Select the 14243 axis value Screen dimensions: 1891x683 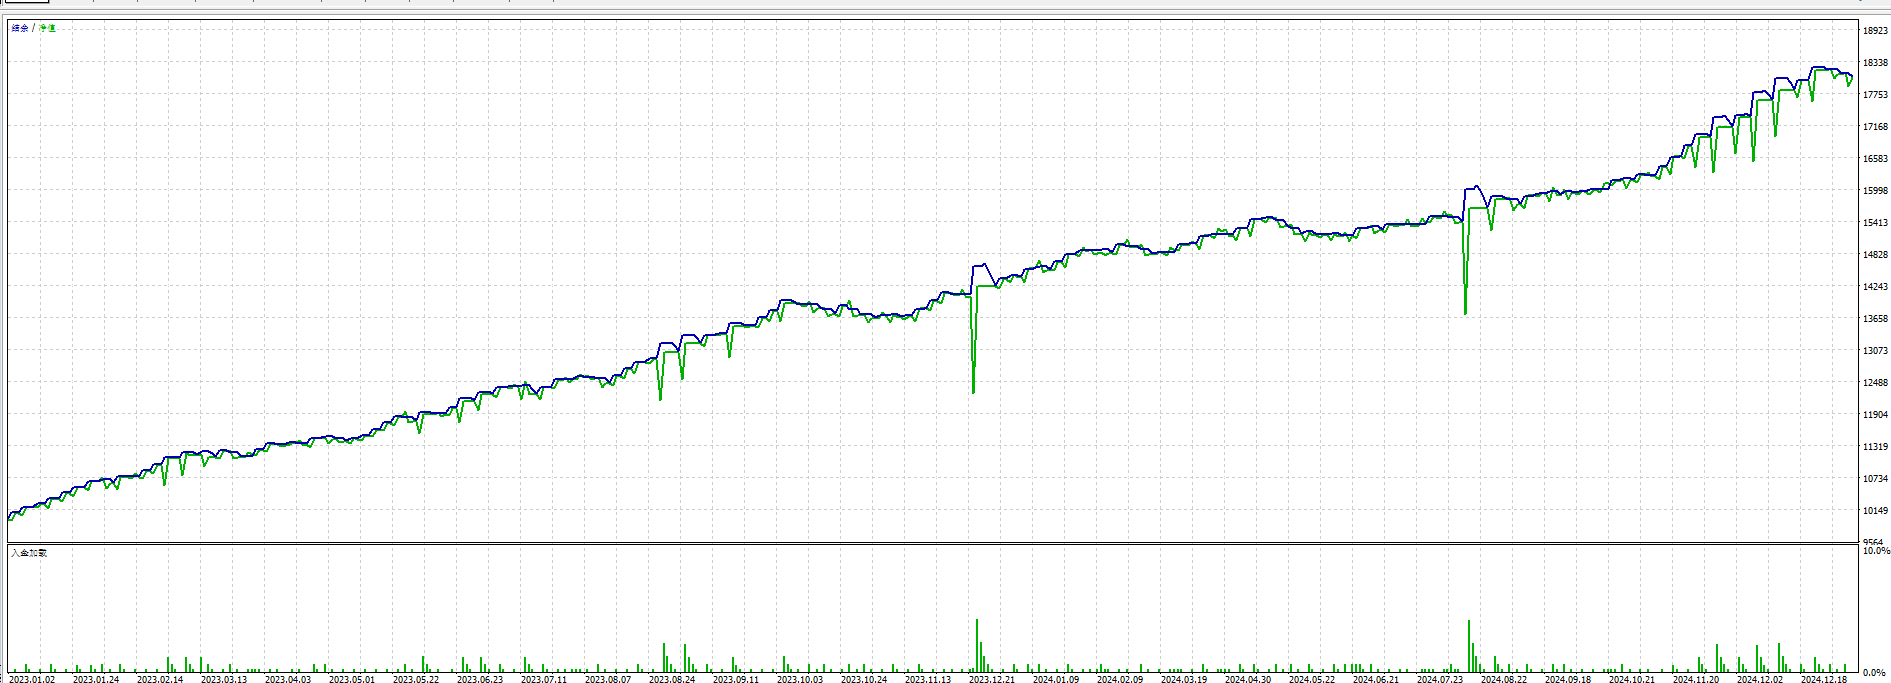coord(1875,287)
